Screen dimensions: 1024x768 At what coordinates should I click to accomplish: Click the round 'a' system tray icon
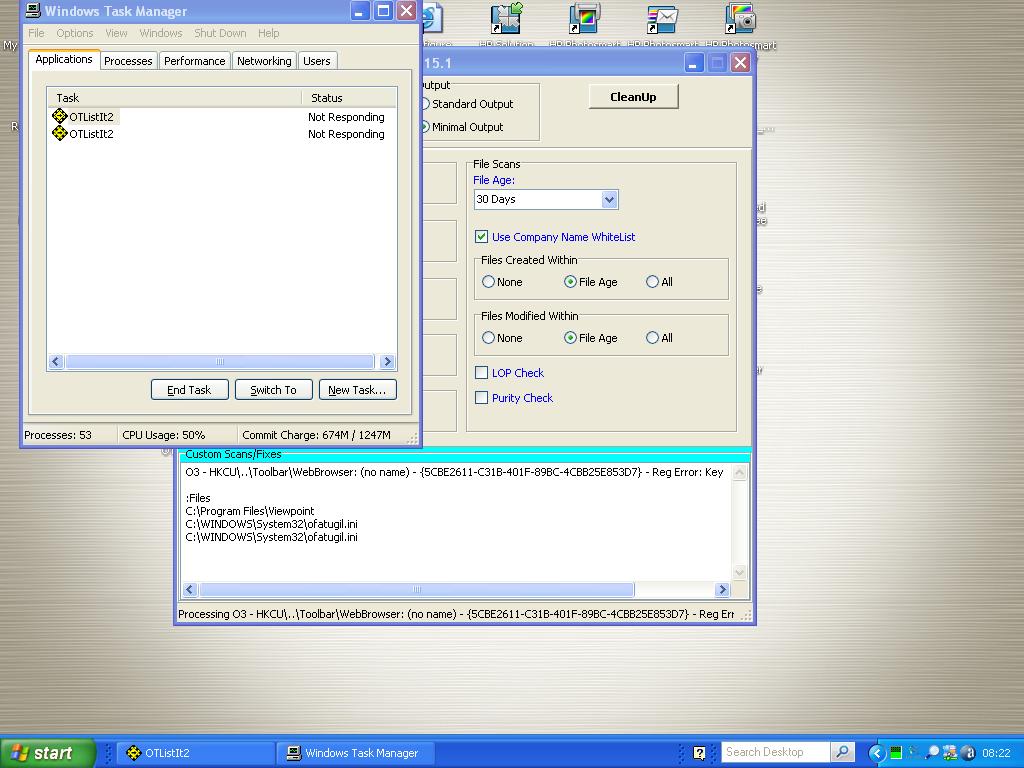click(969, 753)
